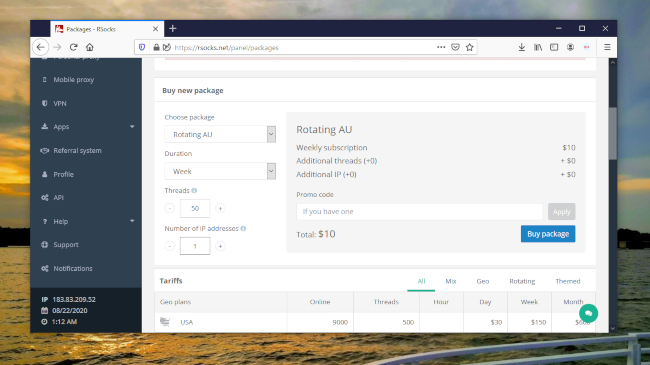The height and width of the screenshot is (365, 650).
Task: Increase Threads with plus button
Action: [x=221, y=208]
